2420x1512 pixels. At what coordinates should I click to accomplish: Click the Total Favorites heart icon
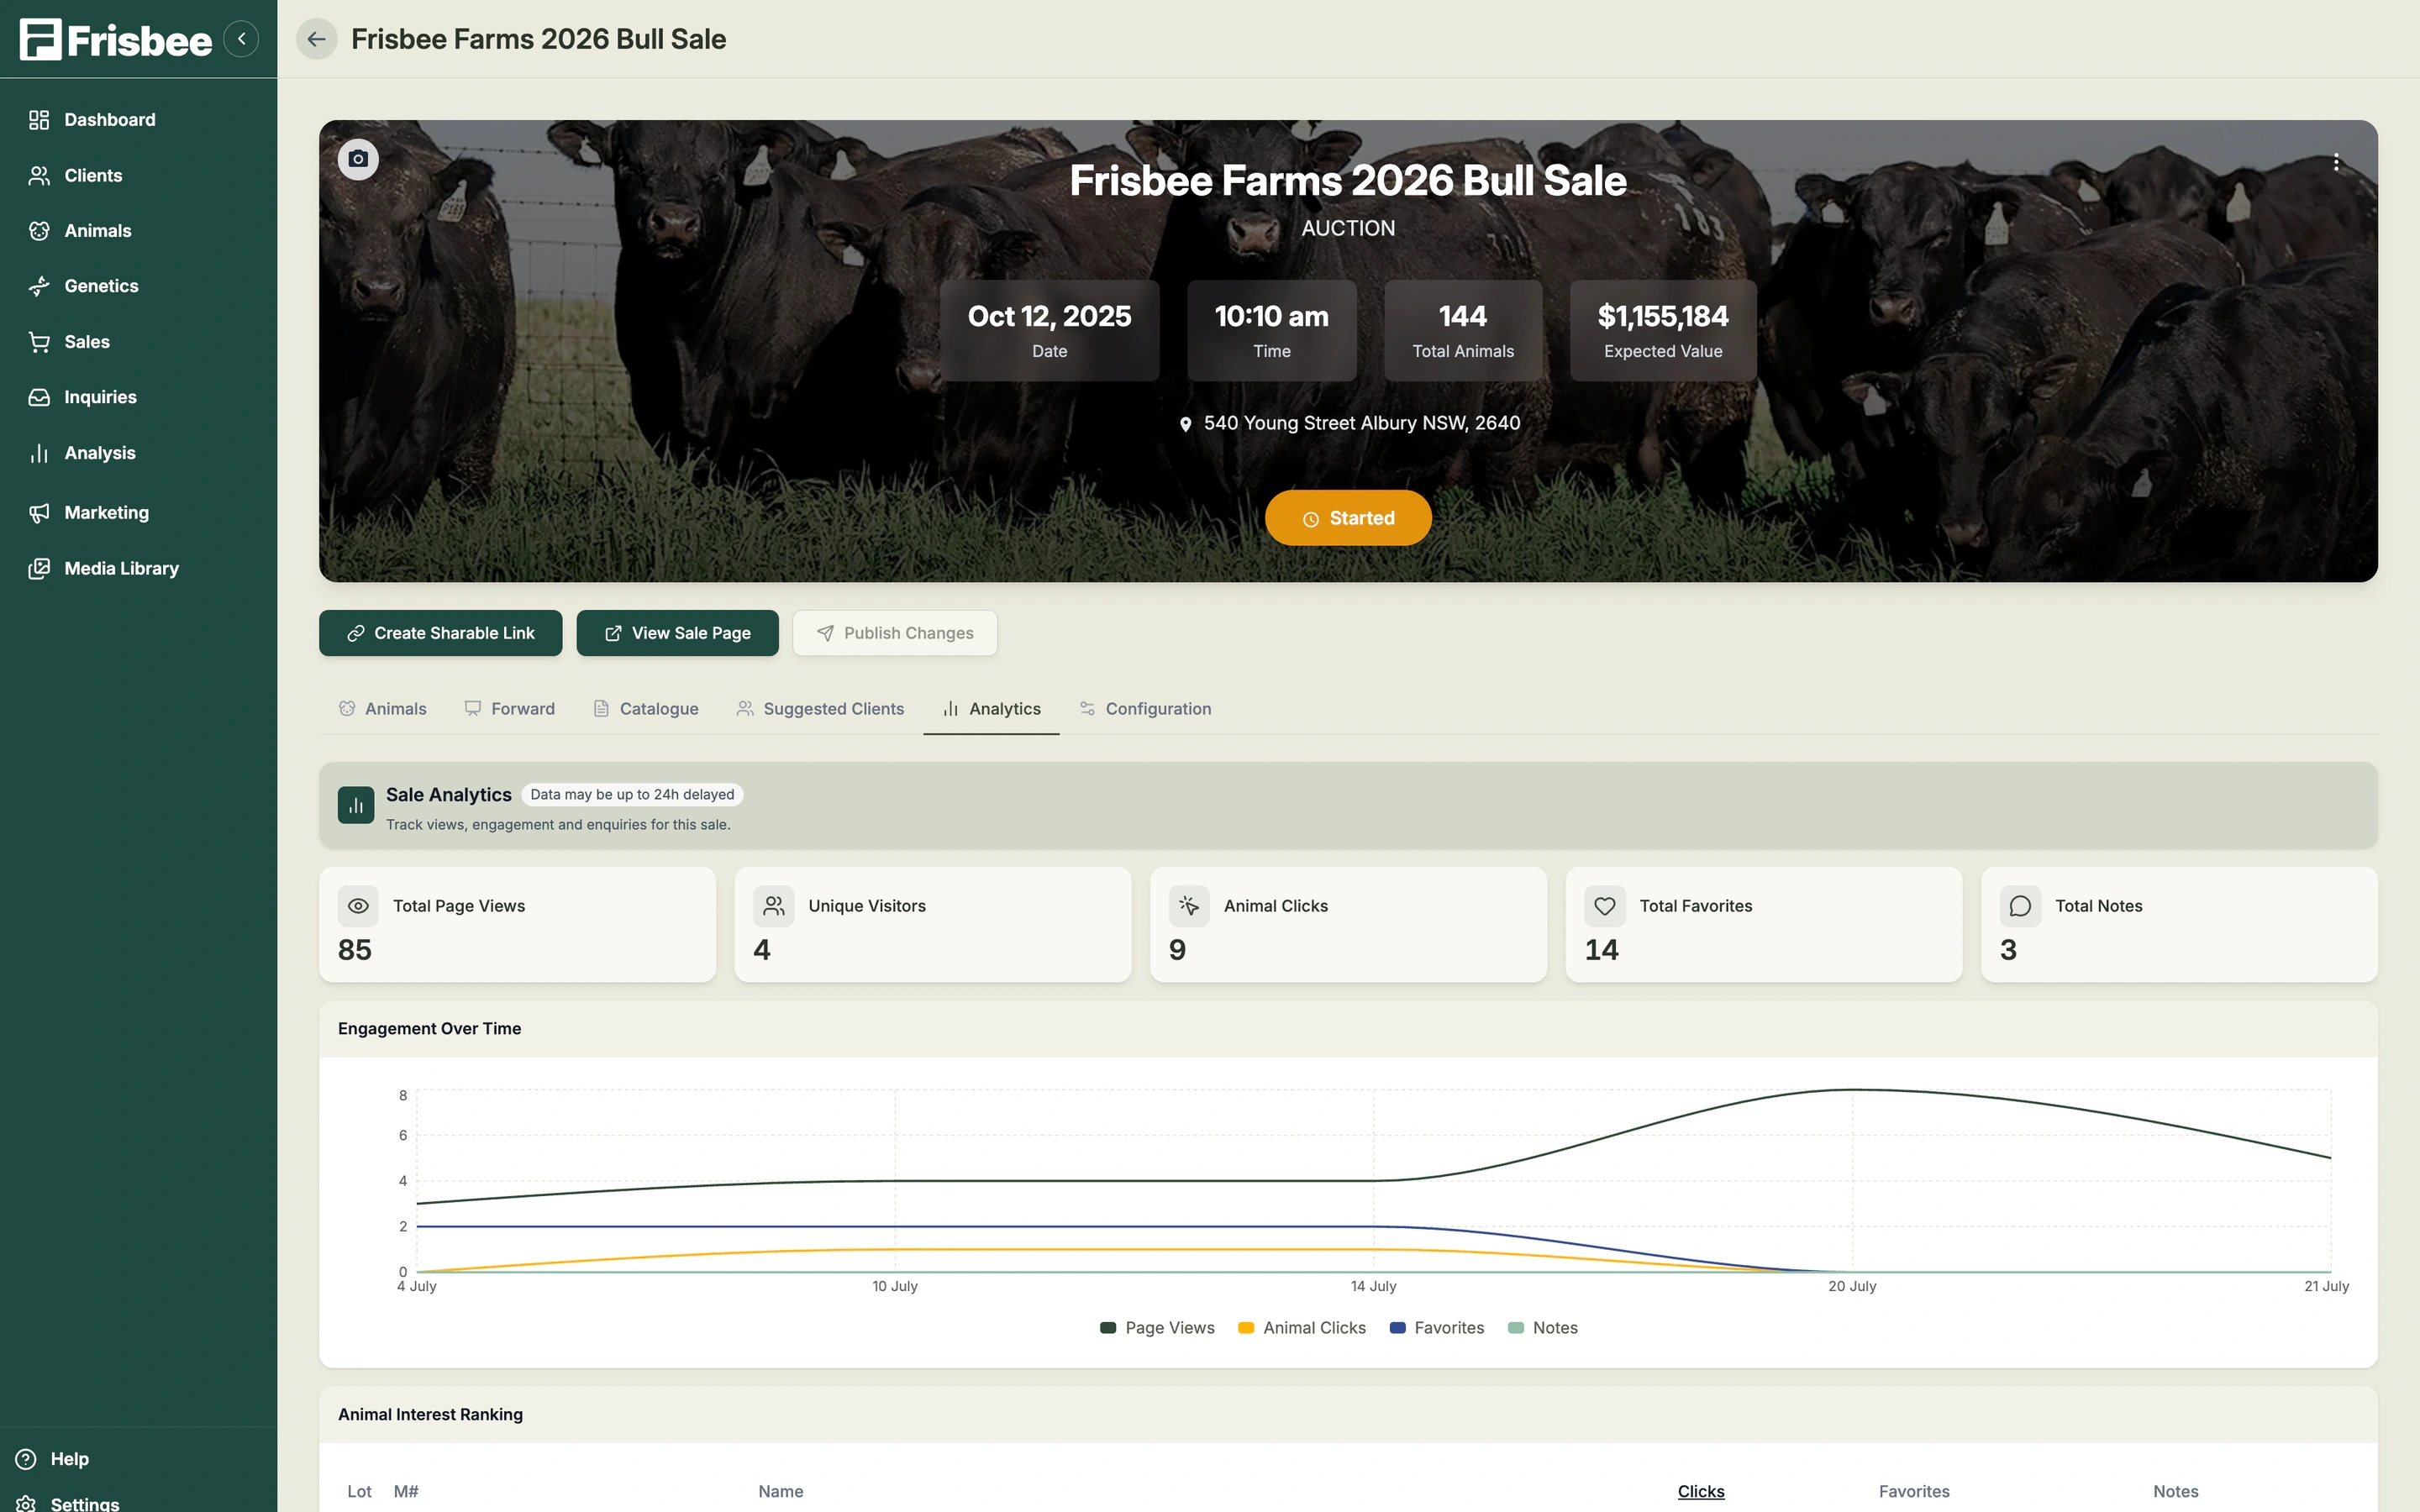tap(1605, 906)
